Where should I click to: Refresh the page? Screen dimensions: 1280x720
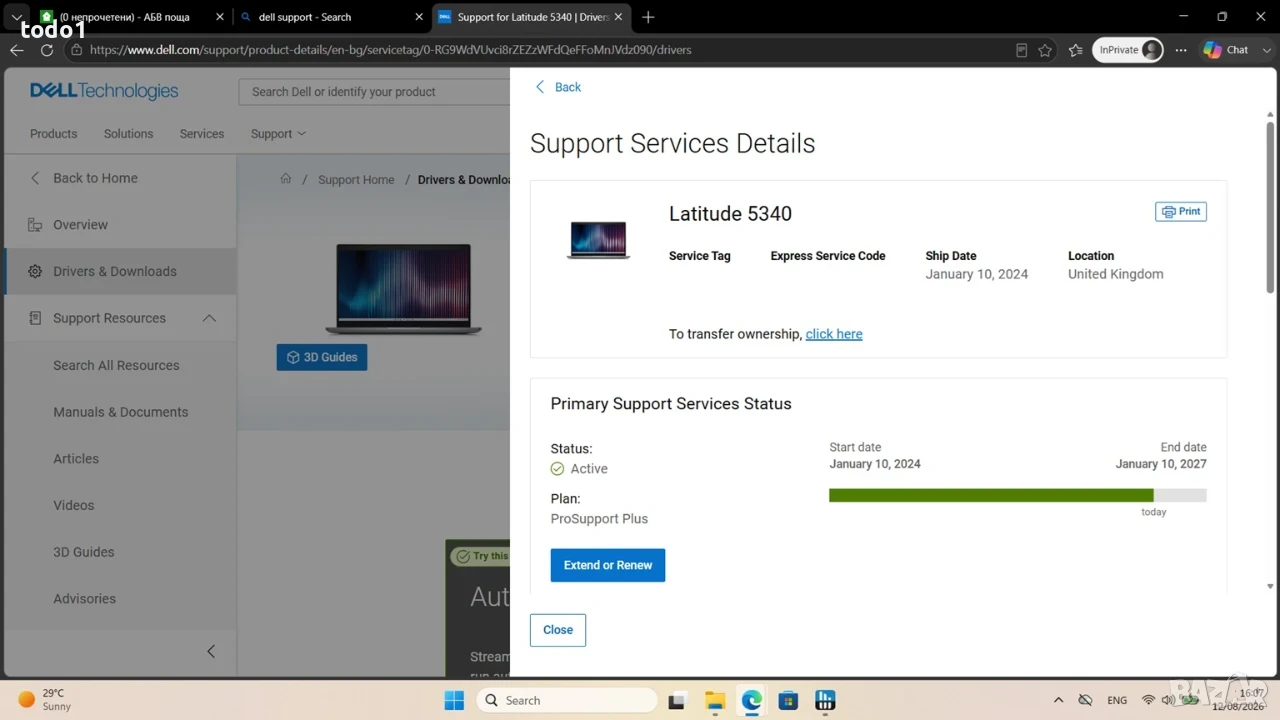(46, 50)
